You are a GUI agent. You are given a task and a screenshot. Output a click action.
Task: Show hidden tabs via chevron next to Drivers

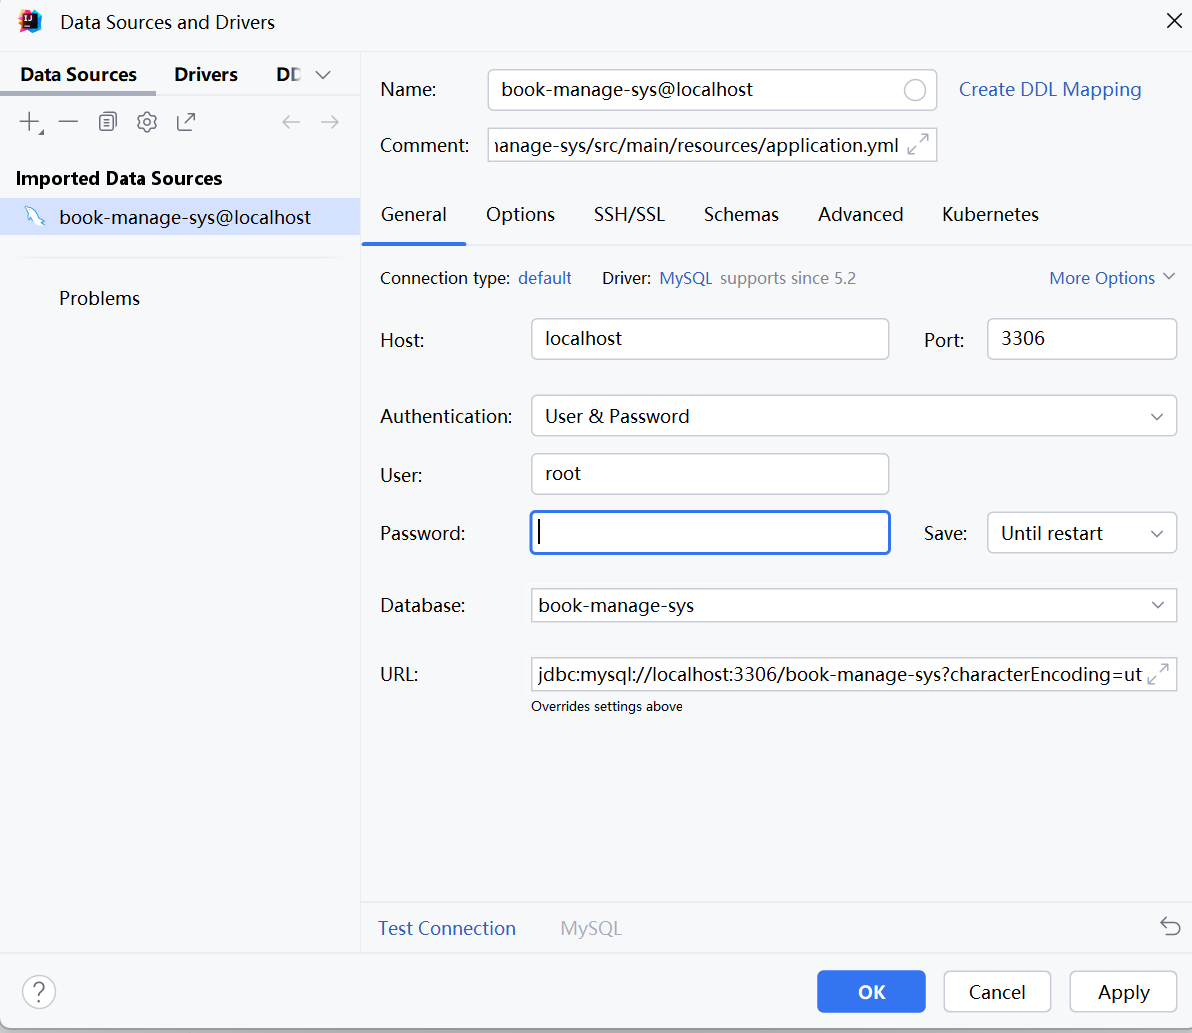322,75
